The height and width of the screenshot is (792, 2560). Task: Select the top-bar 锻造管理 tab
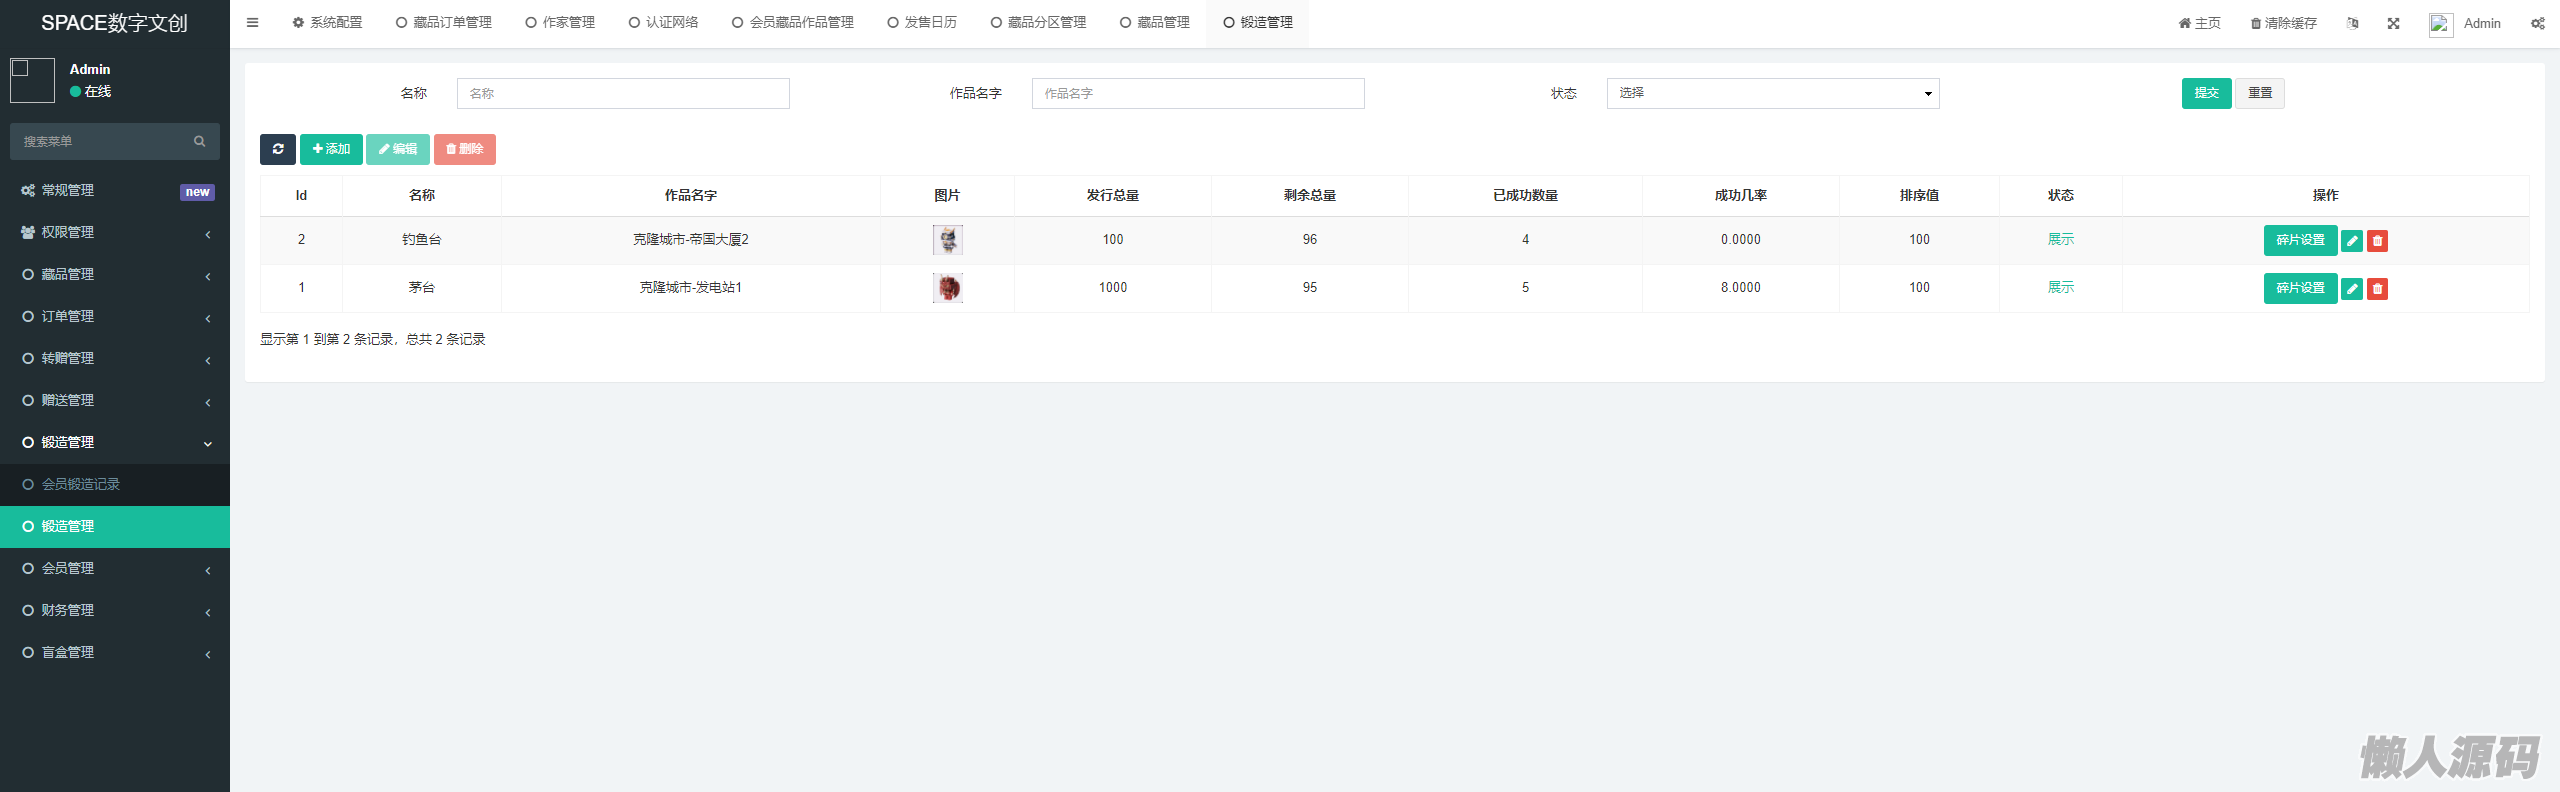1258,23
